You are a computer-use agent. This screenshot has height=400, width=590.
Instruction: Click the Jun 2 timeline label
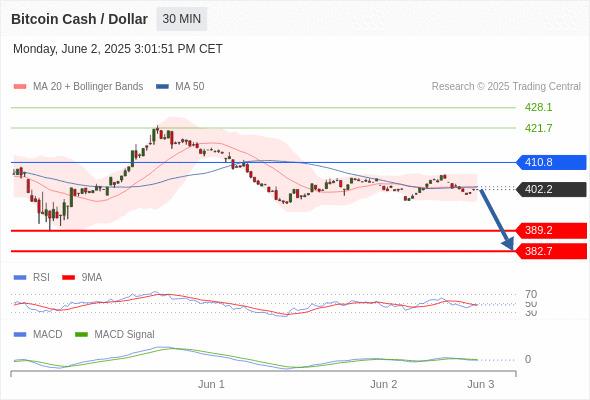[x=383, y=384]
